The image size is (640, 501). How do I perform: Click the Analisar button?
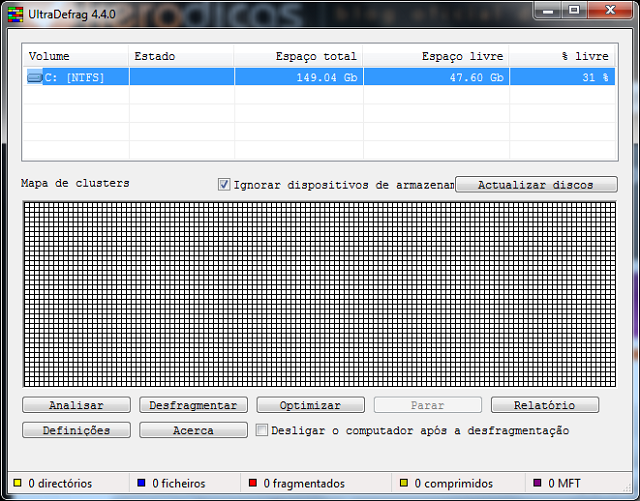tap(76, 405)
